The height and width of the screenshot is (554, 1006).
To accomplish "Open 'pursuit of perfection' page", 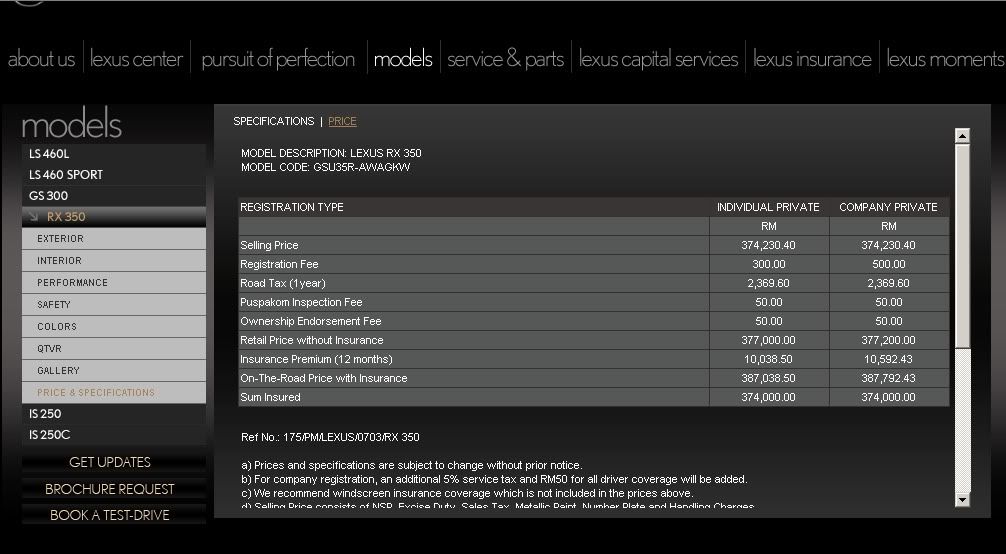I will [278, 59].
